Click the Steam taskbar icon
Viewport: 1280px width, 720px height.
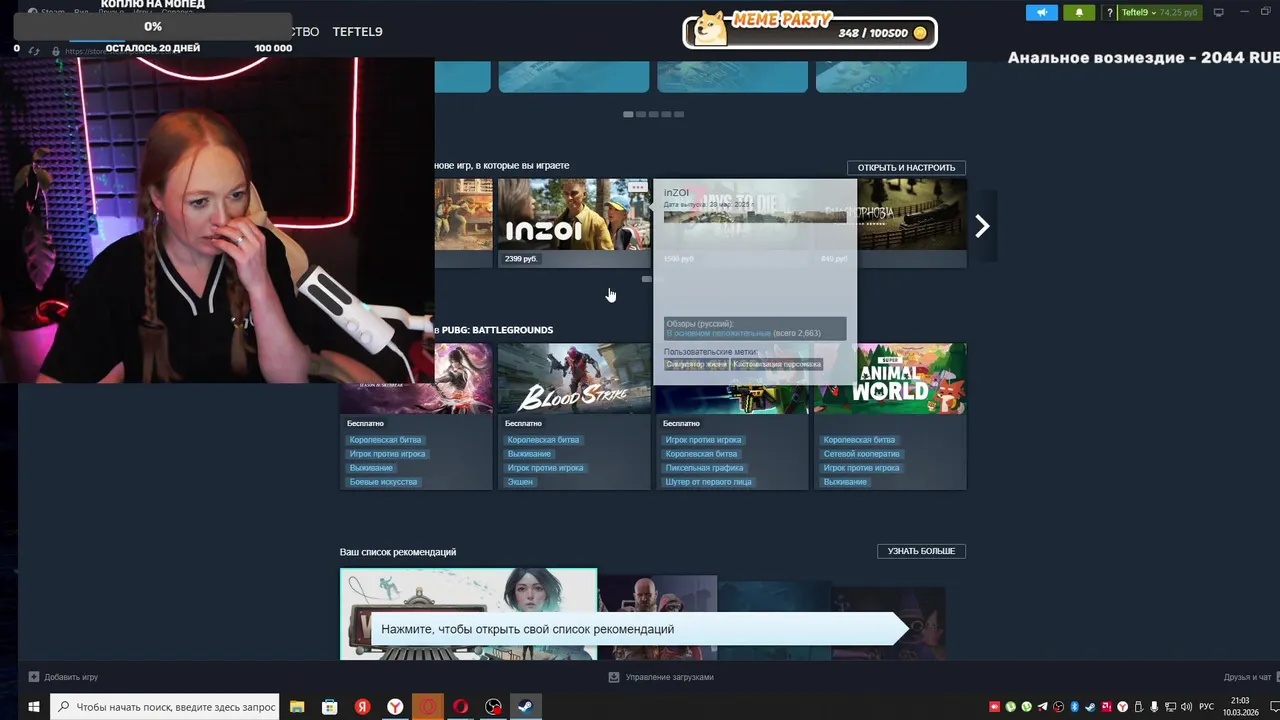coord(526,707)
